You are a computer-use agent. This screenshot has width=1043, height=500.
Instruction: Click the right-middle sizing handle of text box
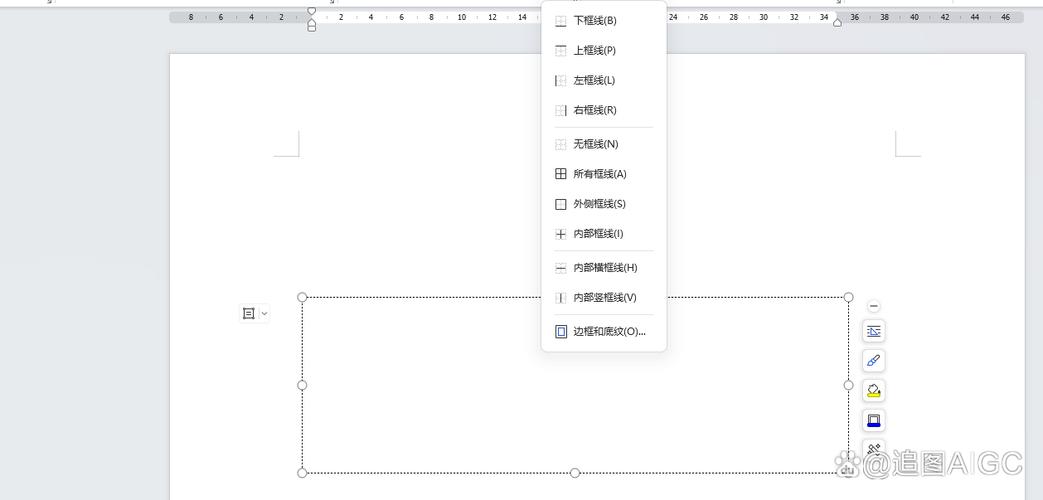pyautogui.click(x=849, y=385)
